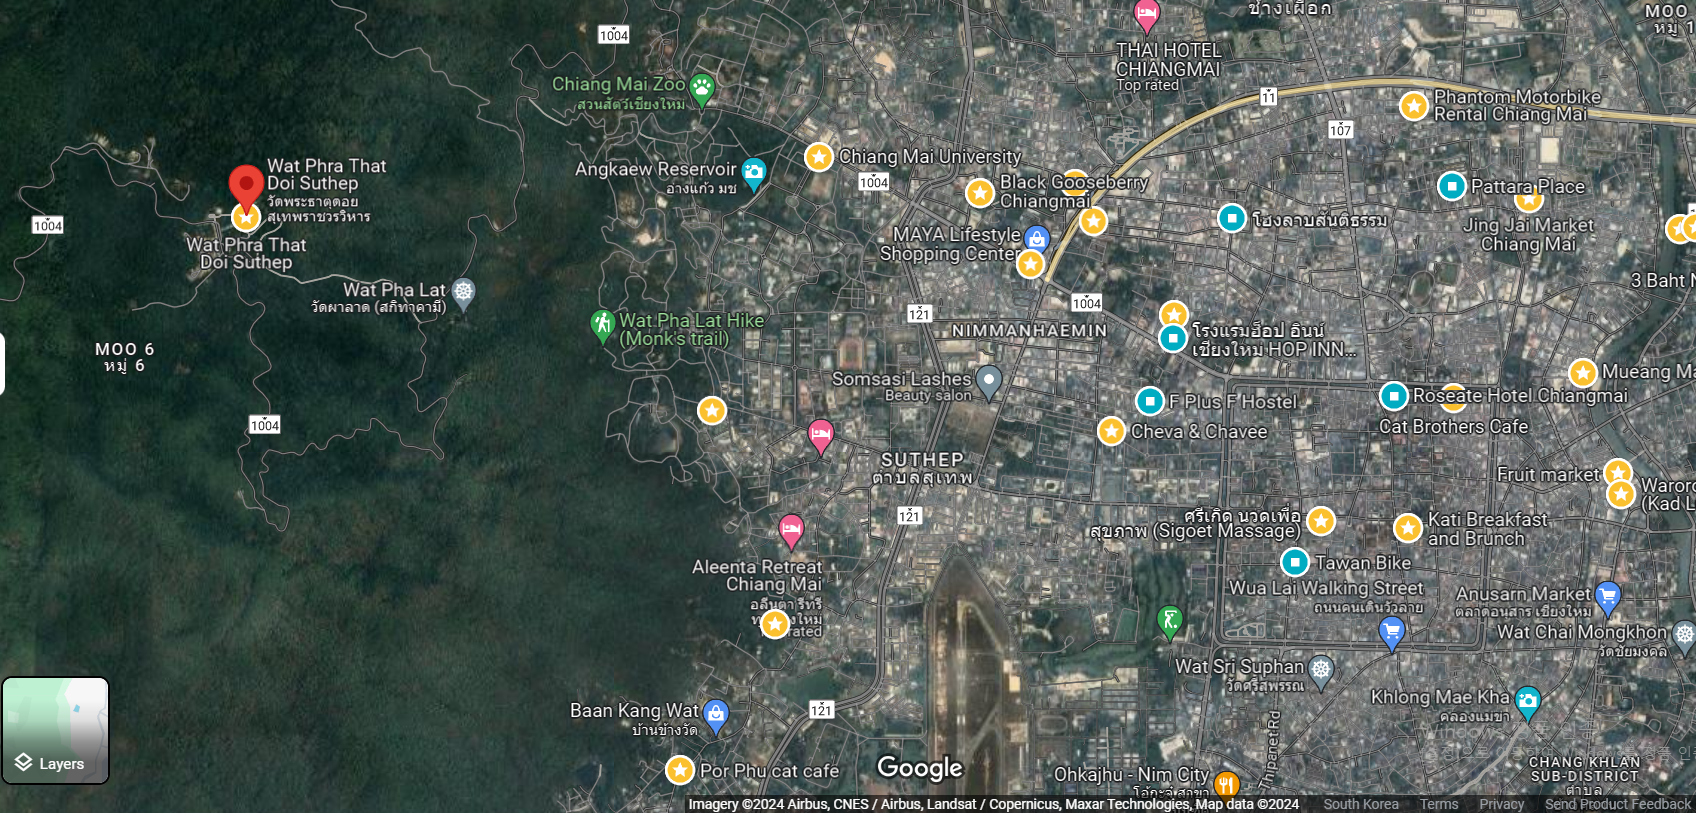Open the Chiang Mai Zoo paw marker
Viewport: 1696px width, 813px height.
tap(703, 89)
